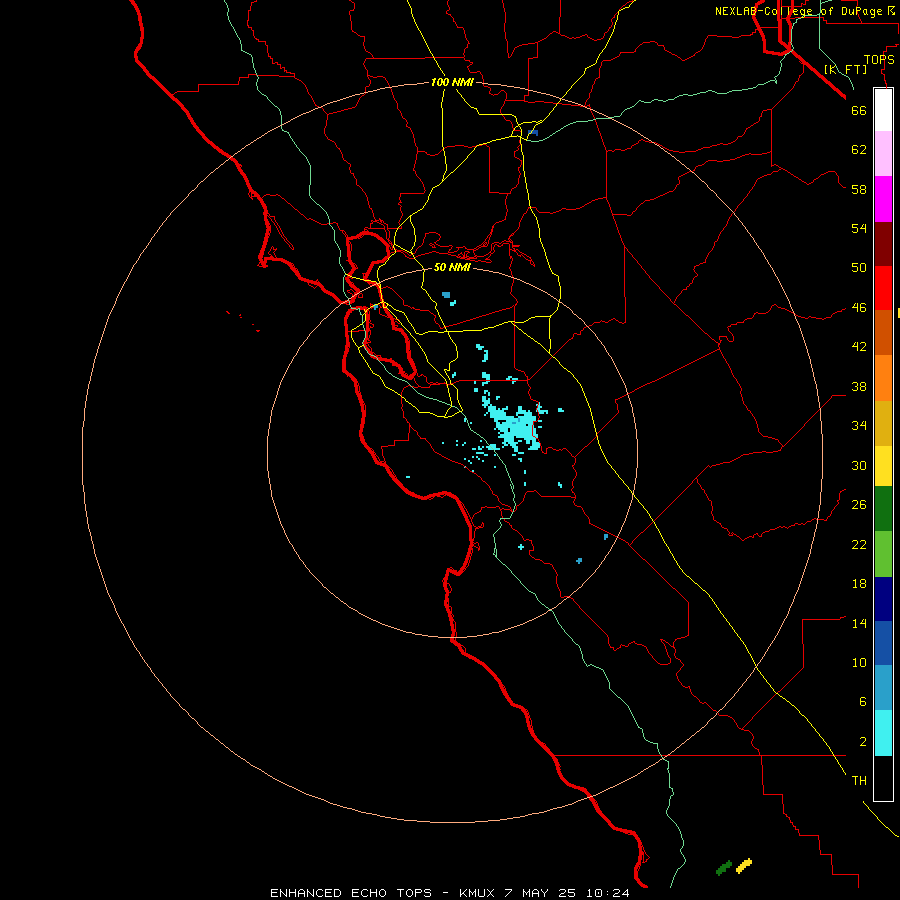
Task: Click the largest cyan echo cluster
Action: [x=514, y=428]
